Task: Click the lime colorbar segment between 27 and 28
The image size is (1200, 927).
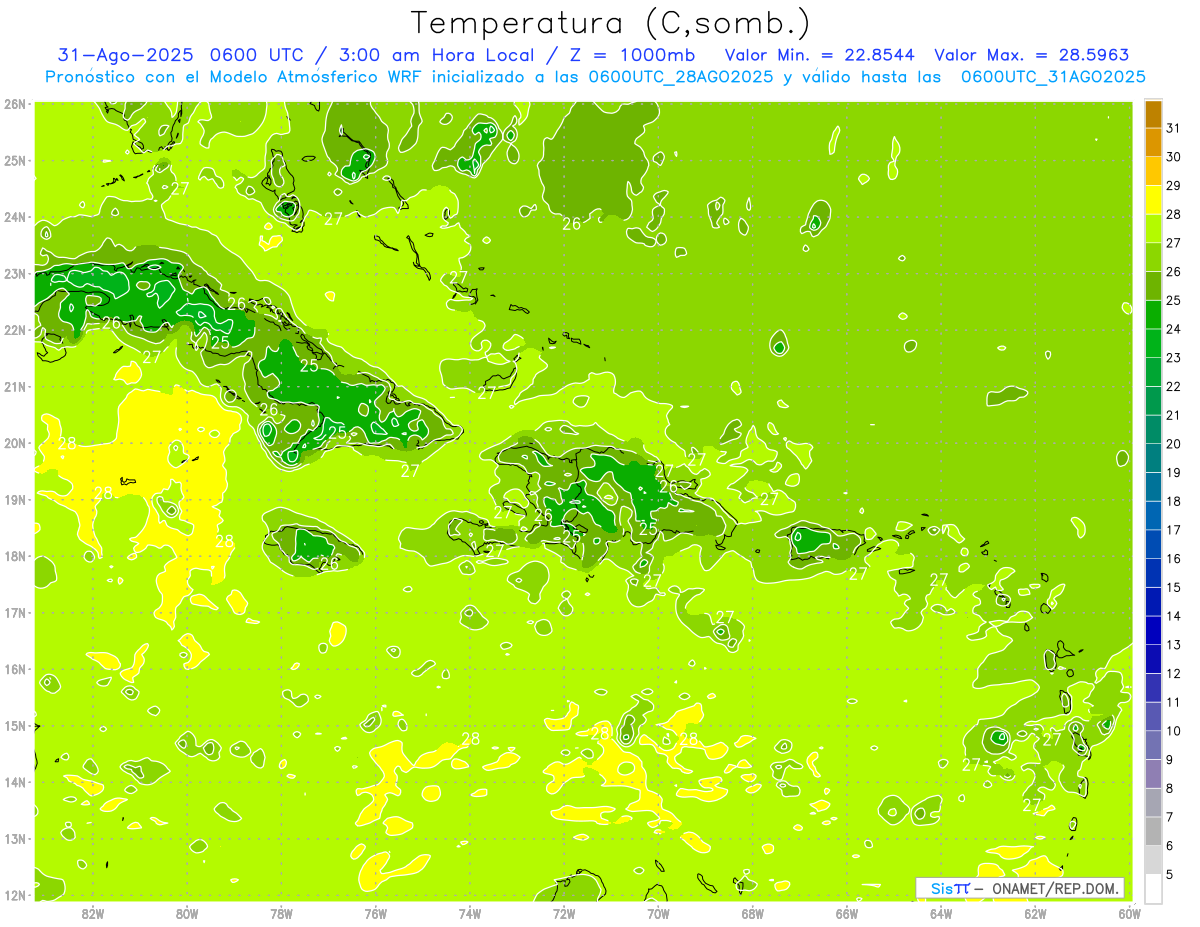Action: (x=1153, y=229)
